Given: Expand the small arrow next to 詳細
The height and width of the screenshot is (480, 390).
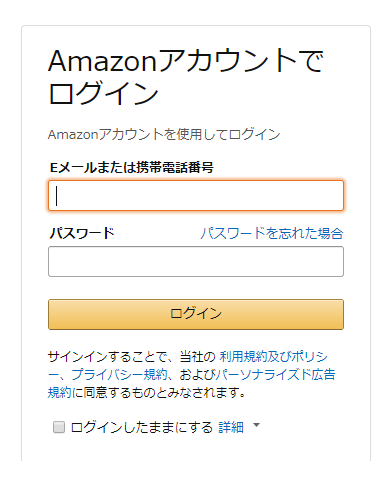Looking at the screenshot, I should [x=256, y=425].
